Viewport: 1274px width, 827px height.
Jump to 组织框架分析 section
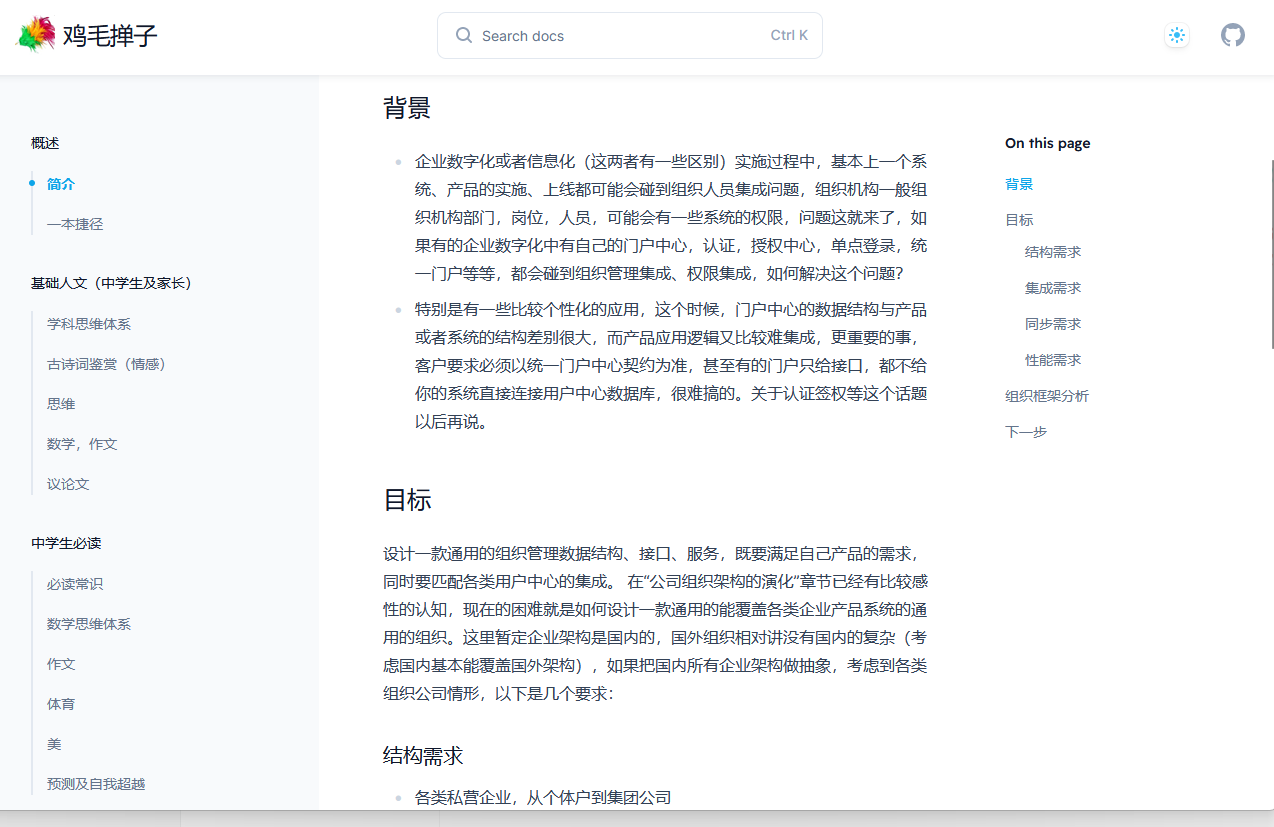tap(1047, 395)
